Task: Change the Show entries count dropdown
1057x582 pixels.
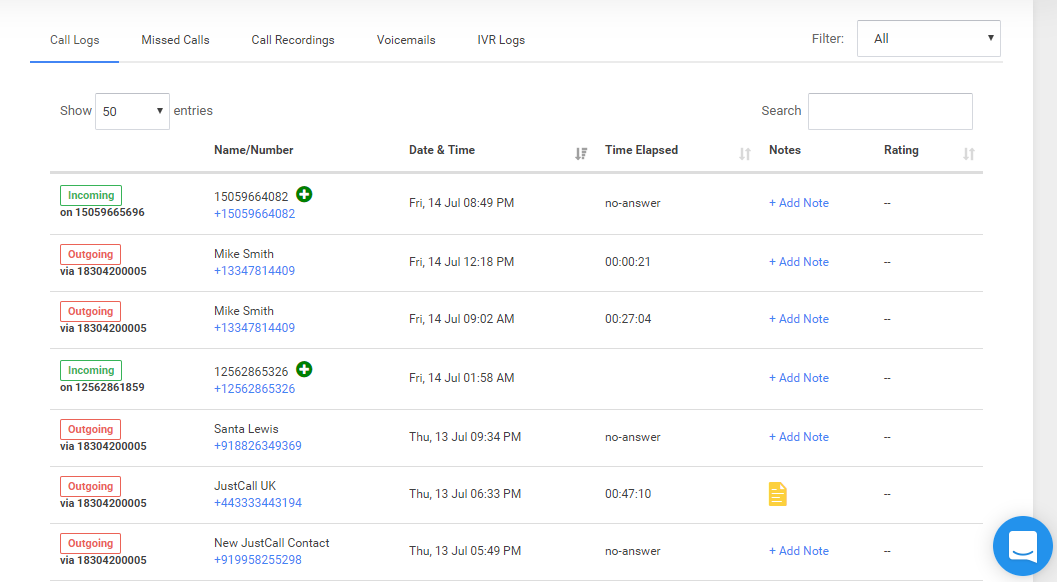Action: pyautogui.click(x=131, y=111)
